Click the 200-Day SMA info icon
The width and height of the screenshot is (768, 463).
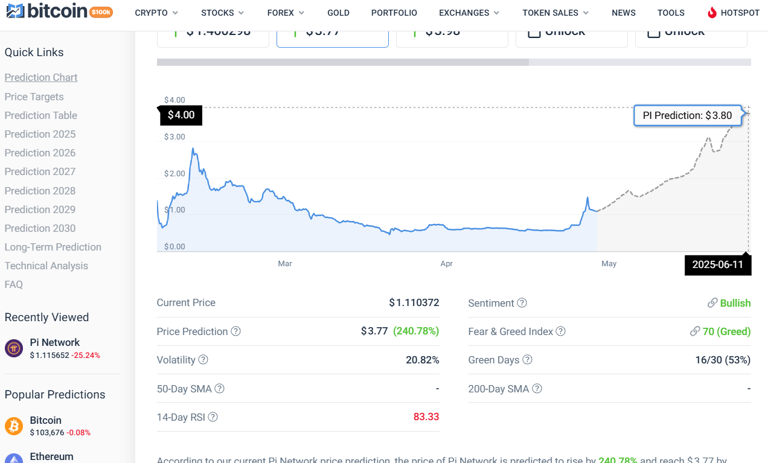click(x=537, y=389)
